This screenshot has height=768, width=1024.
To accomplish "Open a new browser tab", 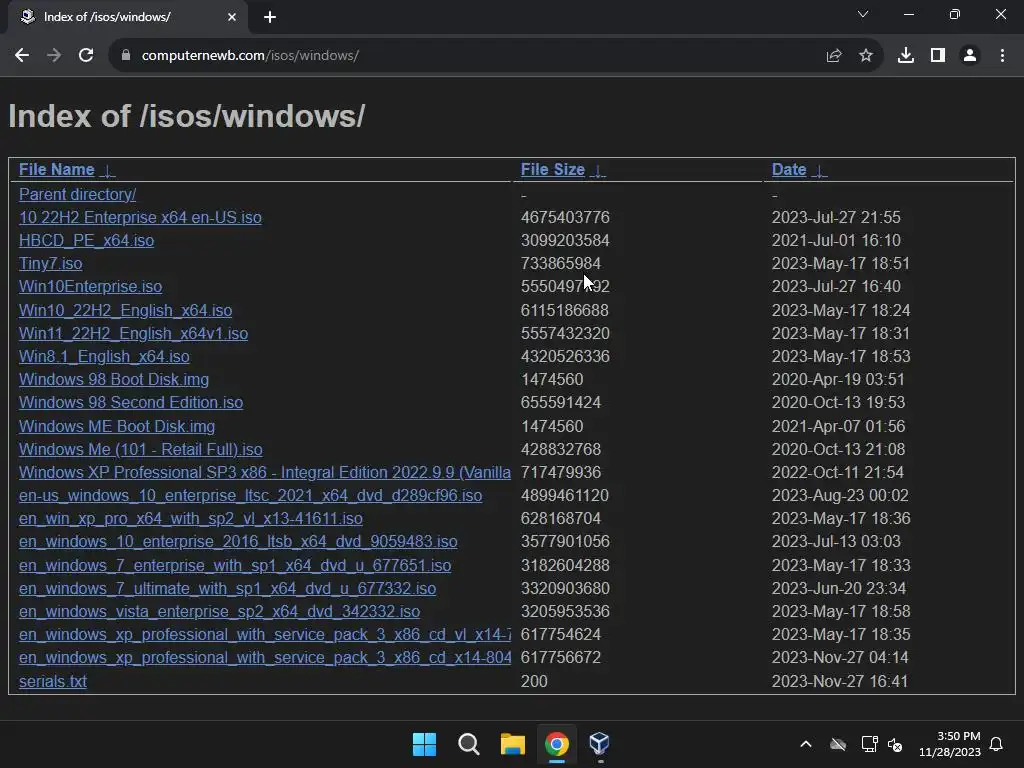I will pyautogui.click(x=270, y=17).
